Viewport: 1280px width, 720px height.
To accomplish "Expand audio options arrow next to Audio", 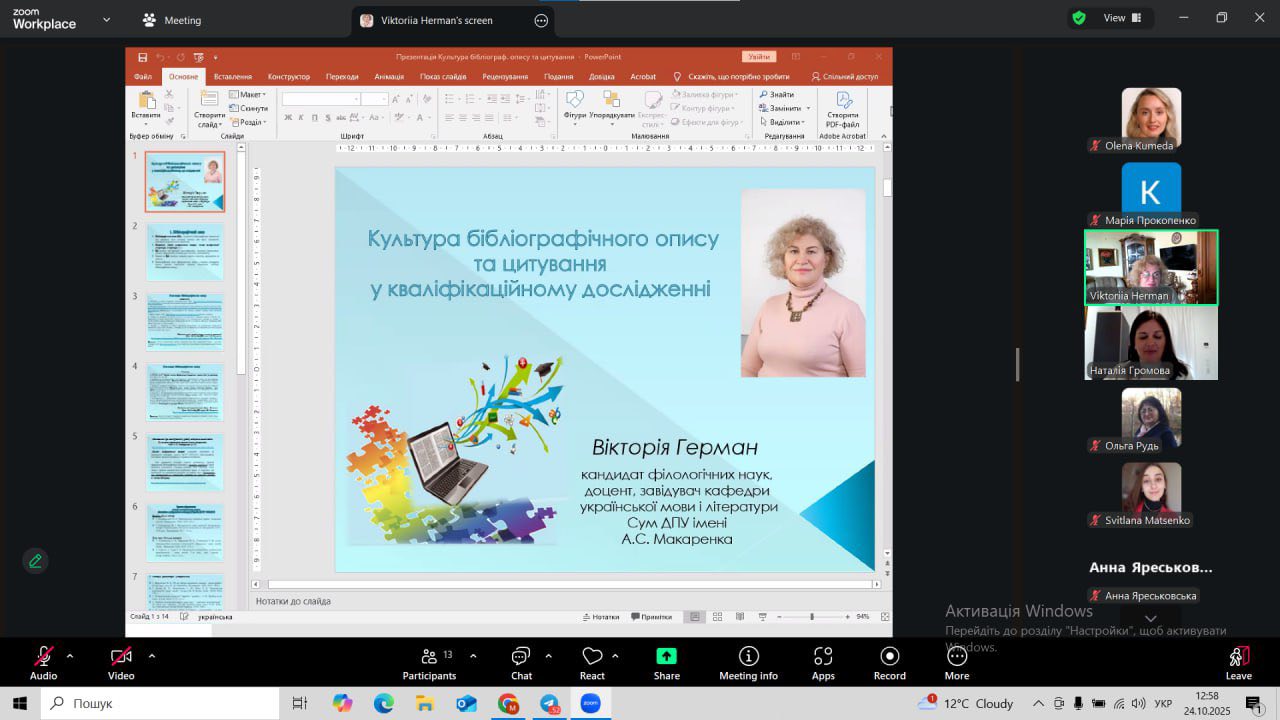I will pos(70,656).
